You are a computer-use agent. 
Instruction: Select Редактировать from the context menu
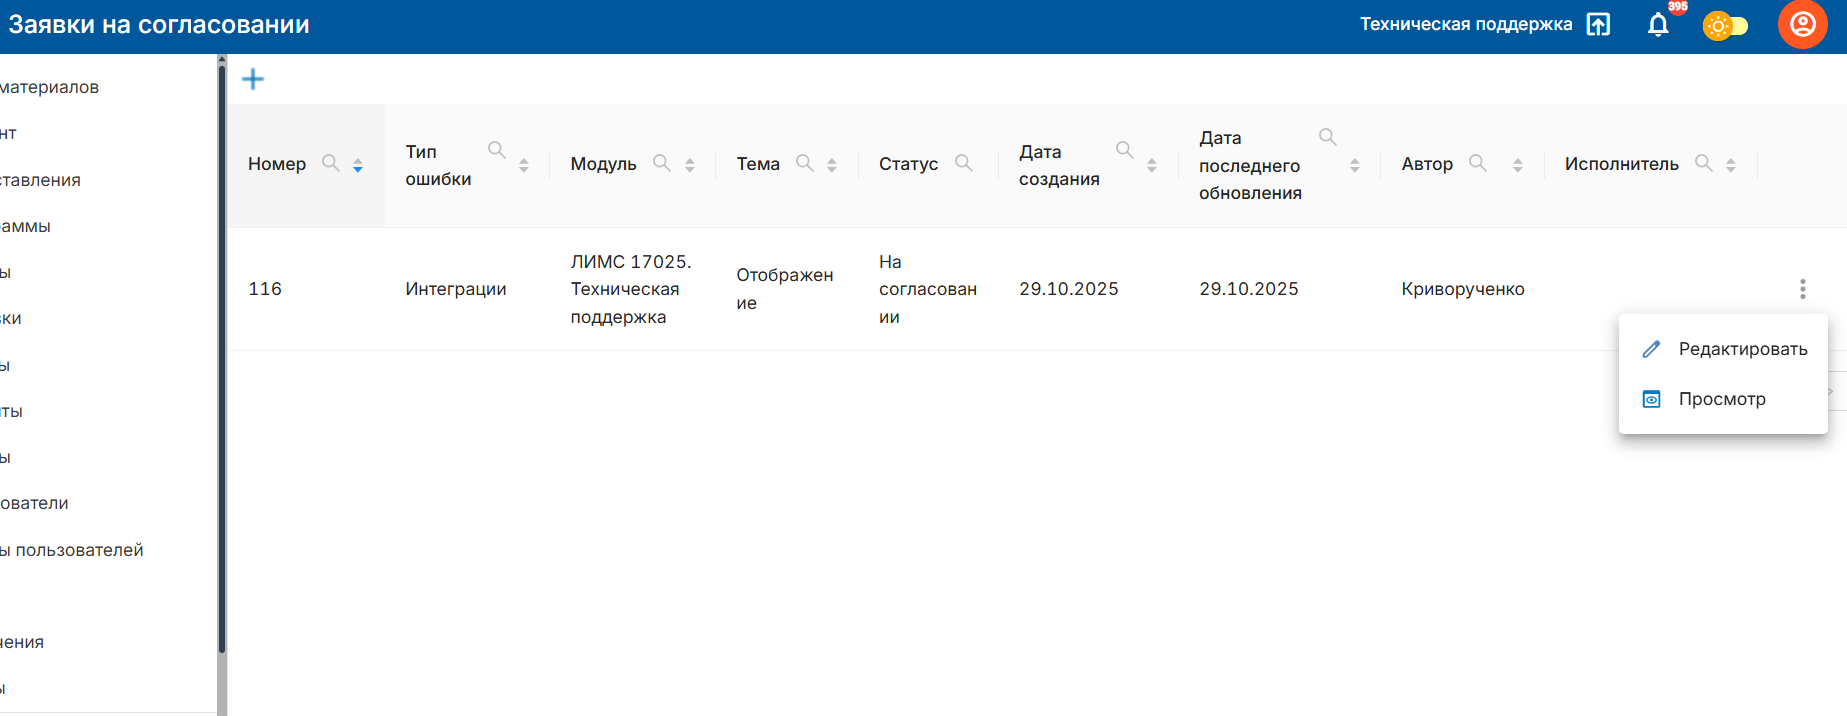point(1742,349)
